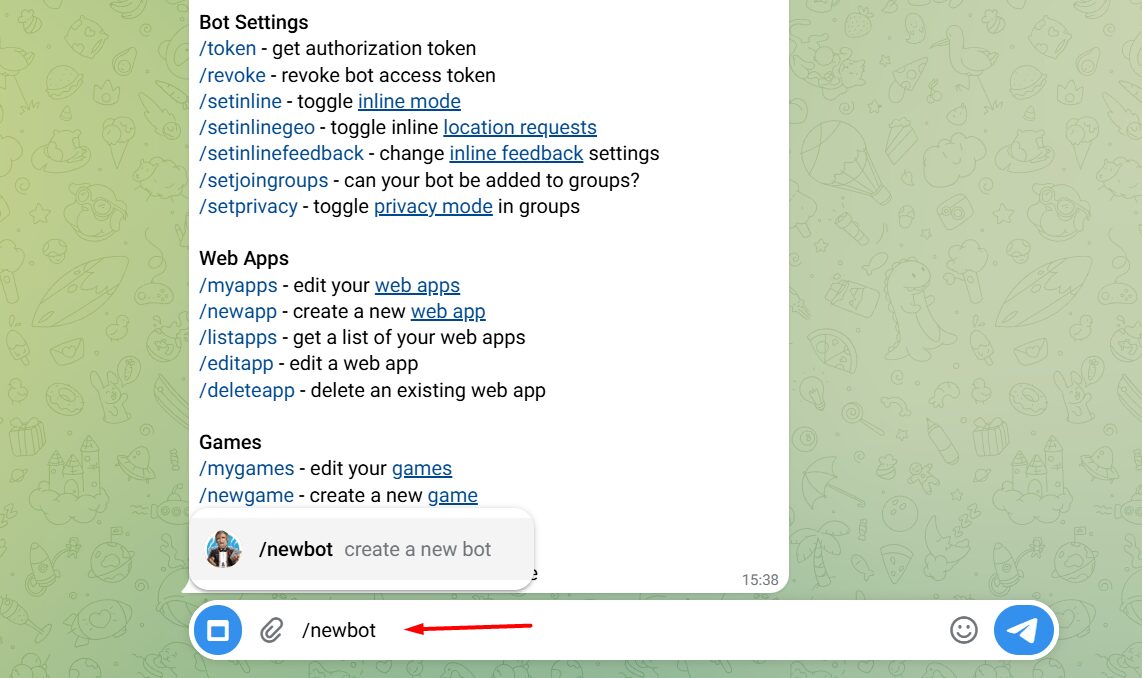The image size is (1142, 678).
Task: Click the Web Apps heading
Action: 244,259
